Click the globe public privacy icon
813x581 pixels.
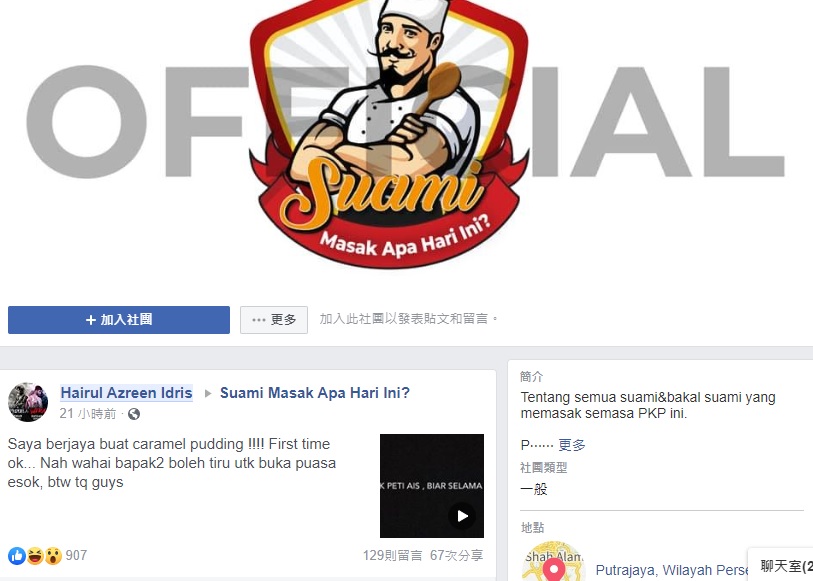(134, 414)
